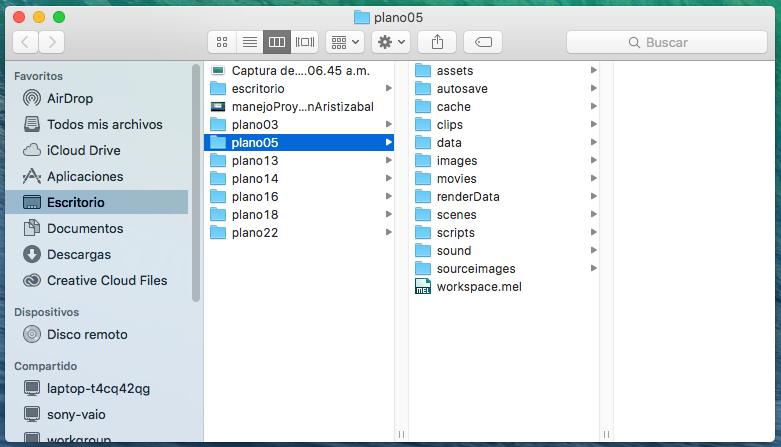781x447 pixels.
Task: Open iCloud Drive from sidebar
Action: tap(97, 150)
